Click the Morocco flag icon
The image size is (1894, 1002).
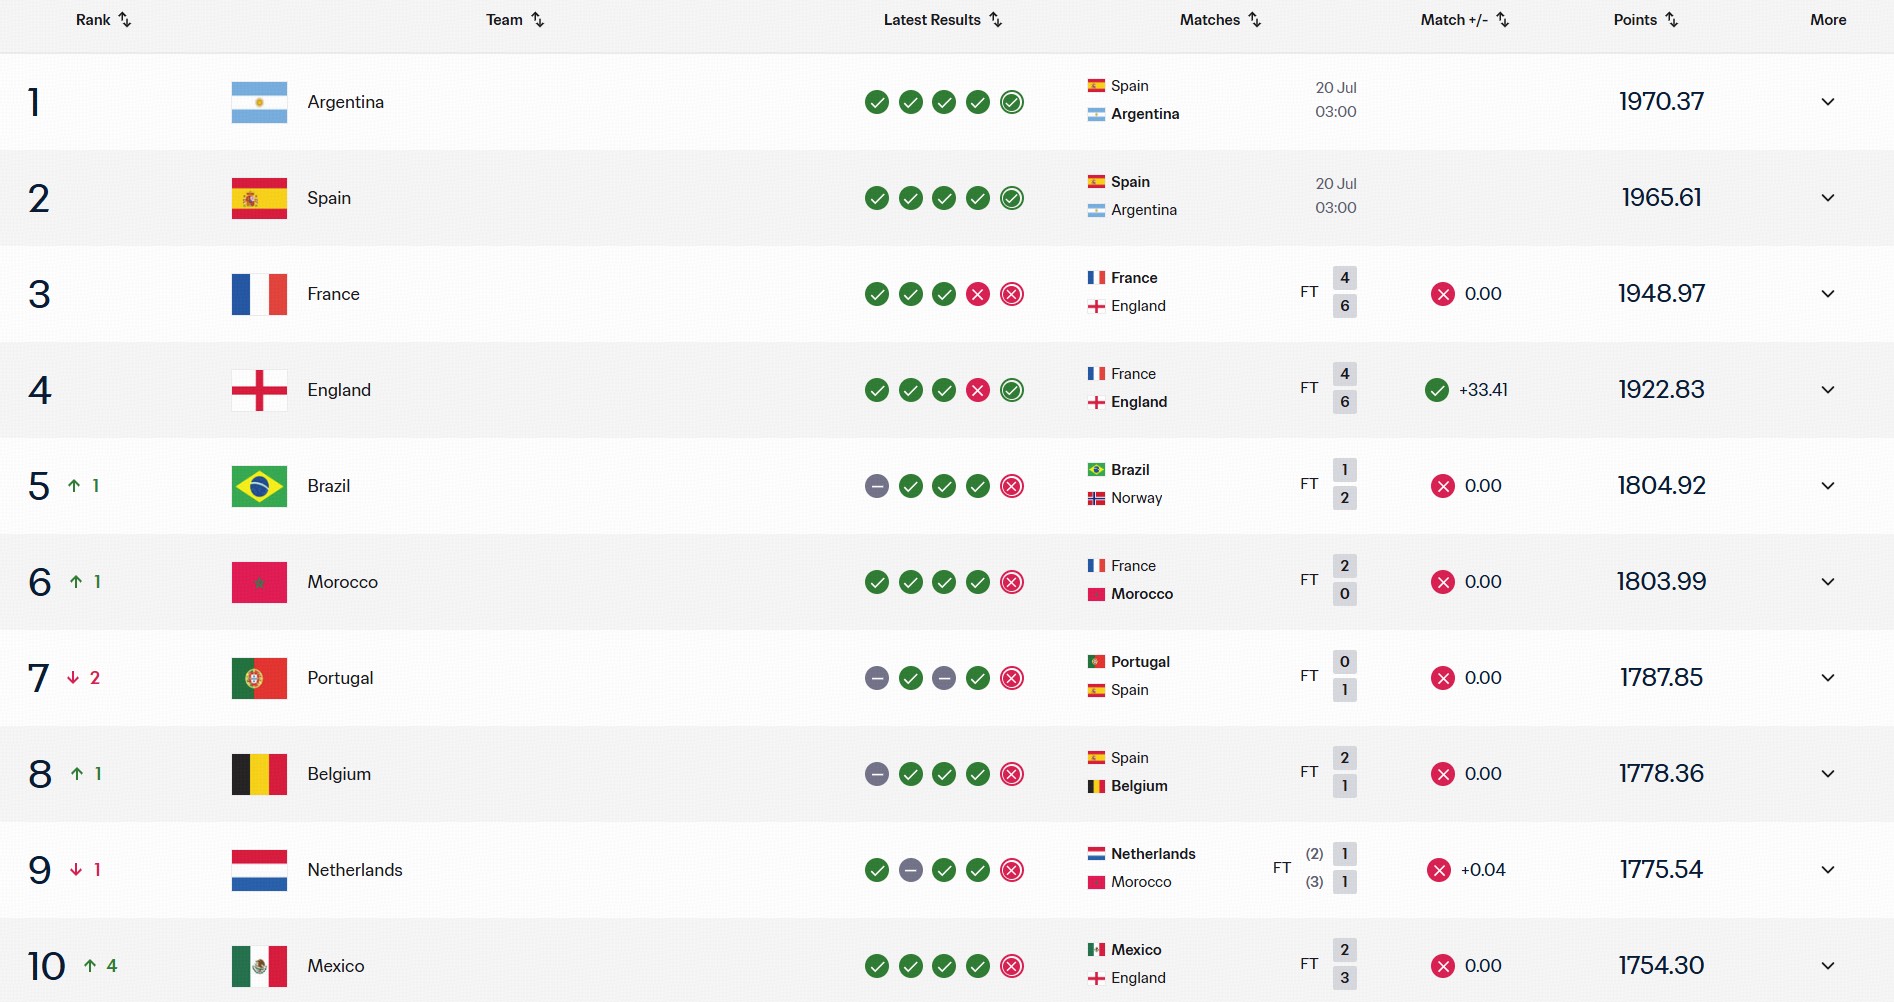pos(259,582)
